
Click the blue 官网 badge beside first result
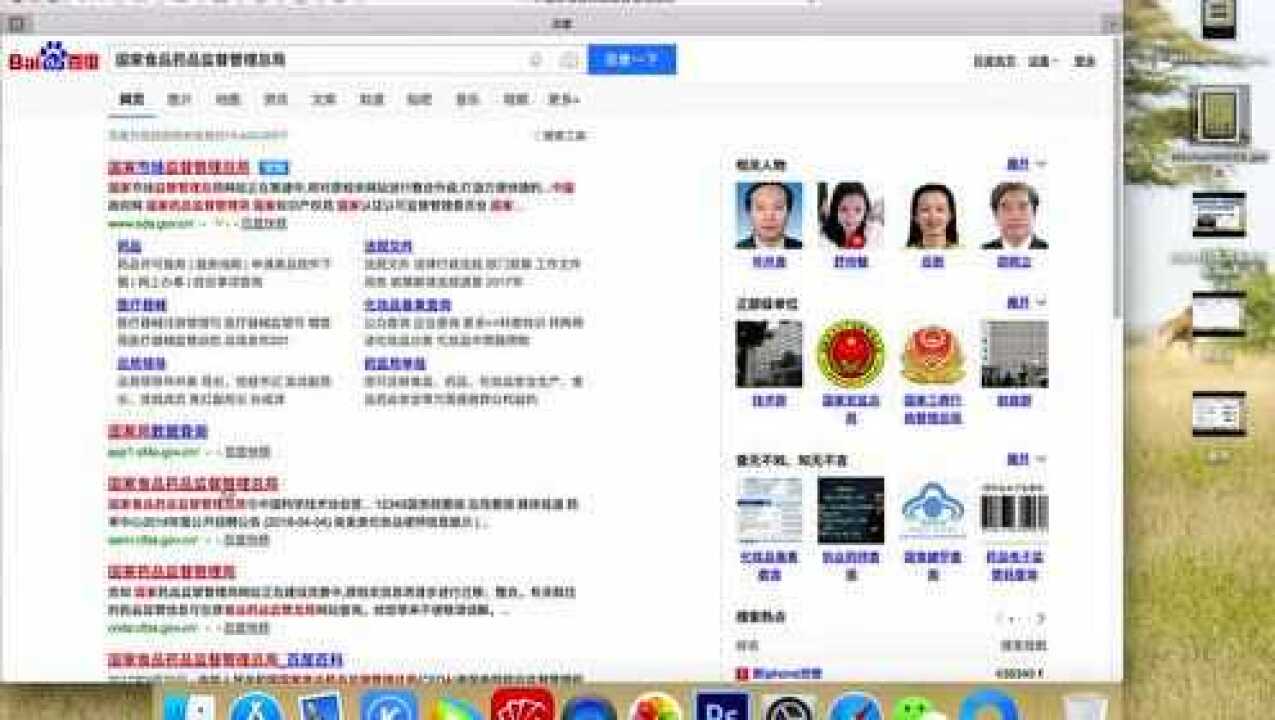click(274, 167)
